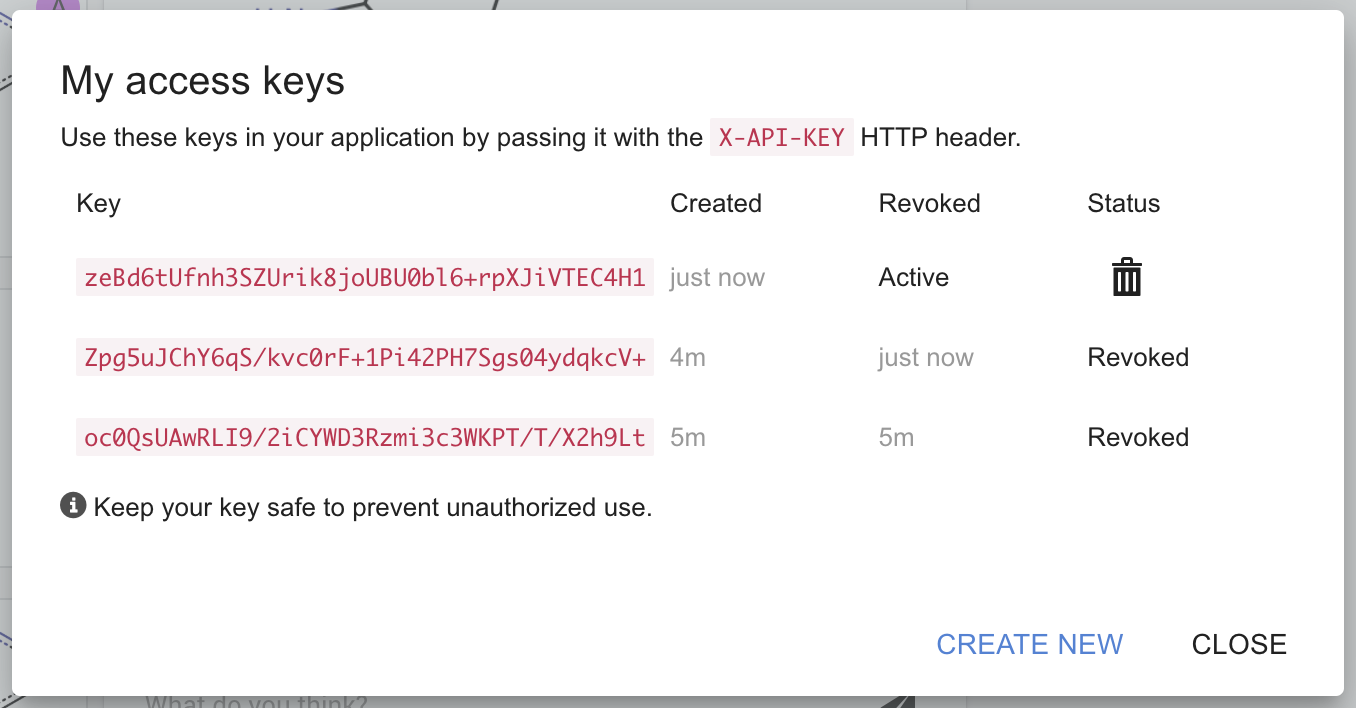The image size is (1356, 708).
Task: Select the active key starting with zeBd6t
Action: click(362, 278)
